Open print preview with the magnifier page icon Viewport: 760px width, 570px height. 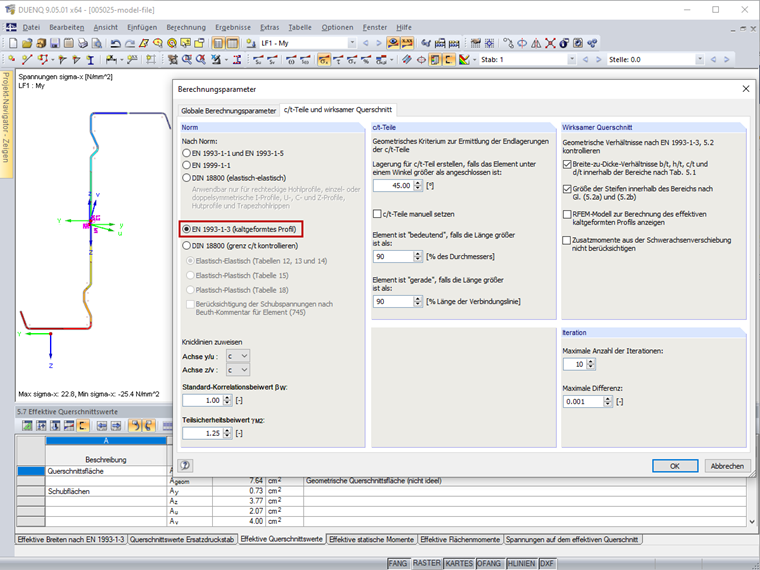click(97, 43)
